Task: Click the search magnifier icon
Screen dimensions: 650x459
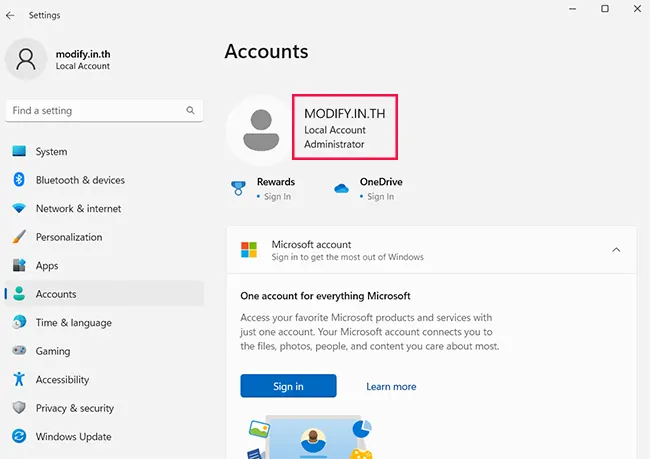Action: [x=190, y=111]
